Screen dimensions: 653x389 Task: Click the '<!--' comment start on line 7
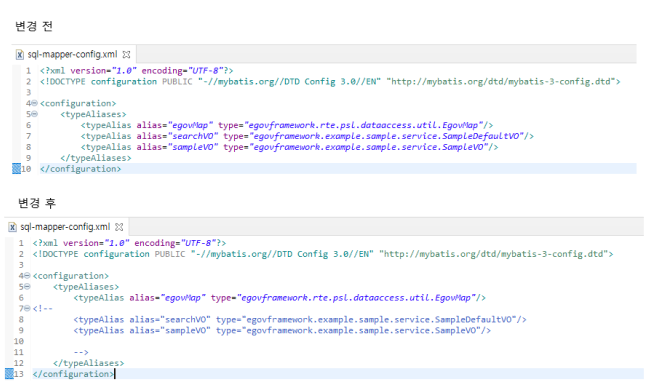pyautogui.click(x=42, y=309)
